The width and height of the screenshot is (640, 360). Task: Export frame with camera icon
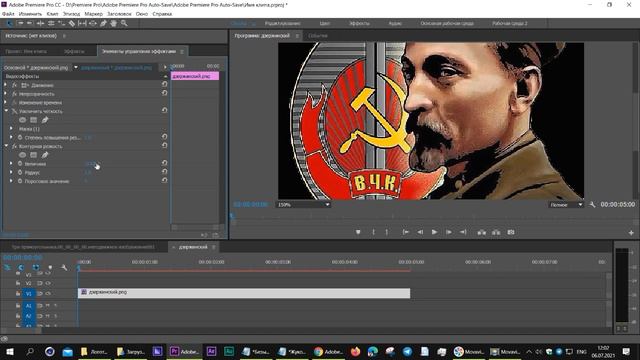511,232
